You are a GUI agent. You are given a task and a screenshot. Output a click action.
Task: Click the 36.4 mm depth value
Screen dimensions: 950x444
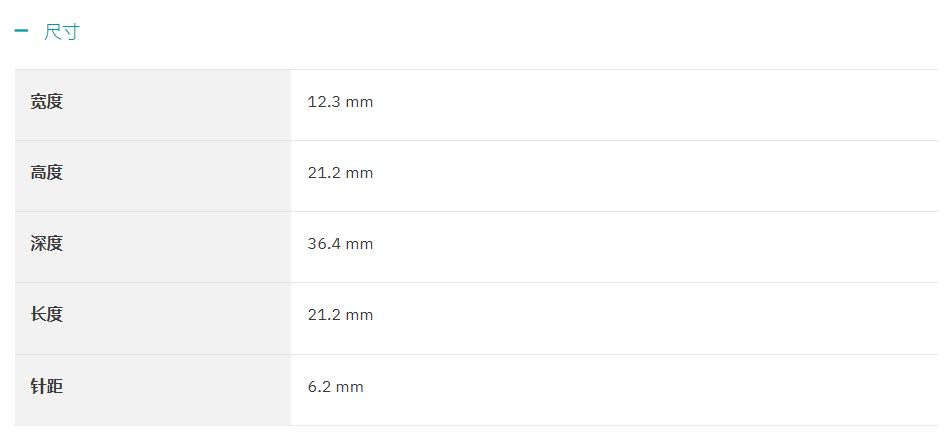(x=340, y=244)
